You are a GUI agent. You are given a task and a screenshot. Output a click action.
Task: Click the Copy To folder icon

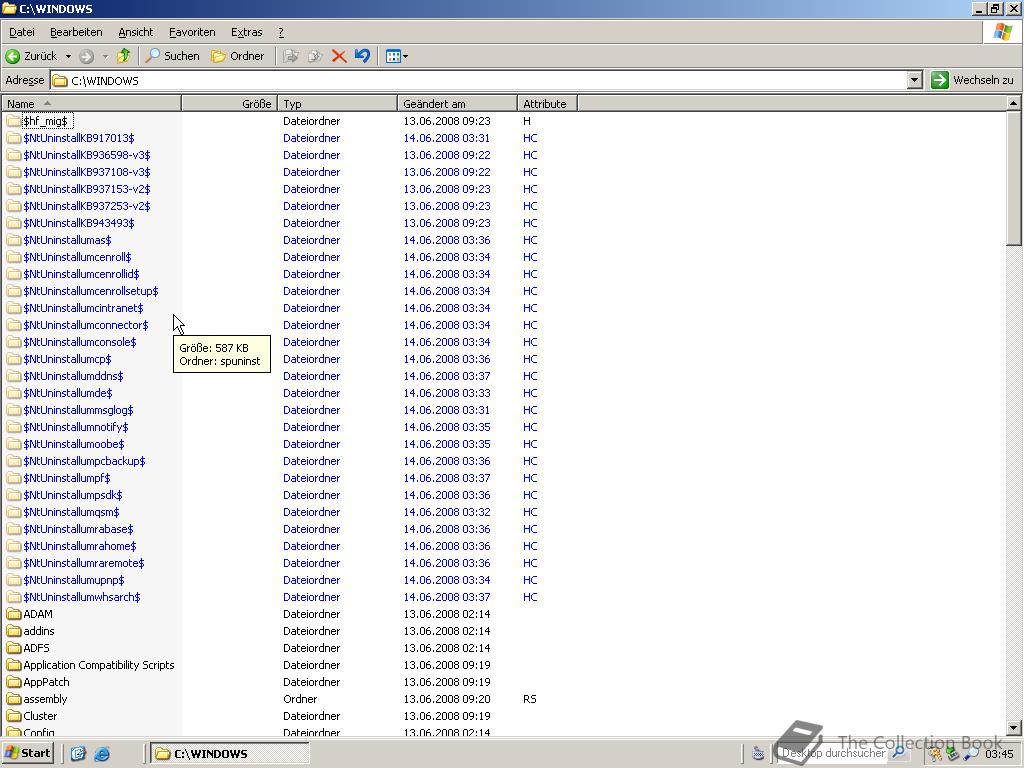click(315, 56)
